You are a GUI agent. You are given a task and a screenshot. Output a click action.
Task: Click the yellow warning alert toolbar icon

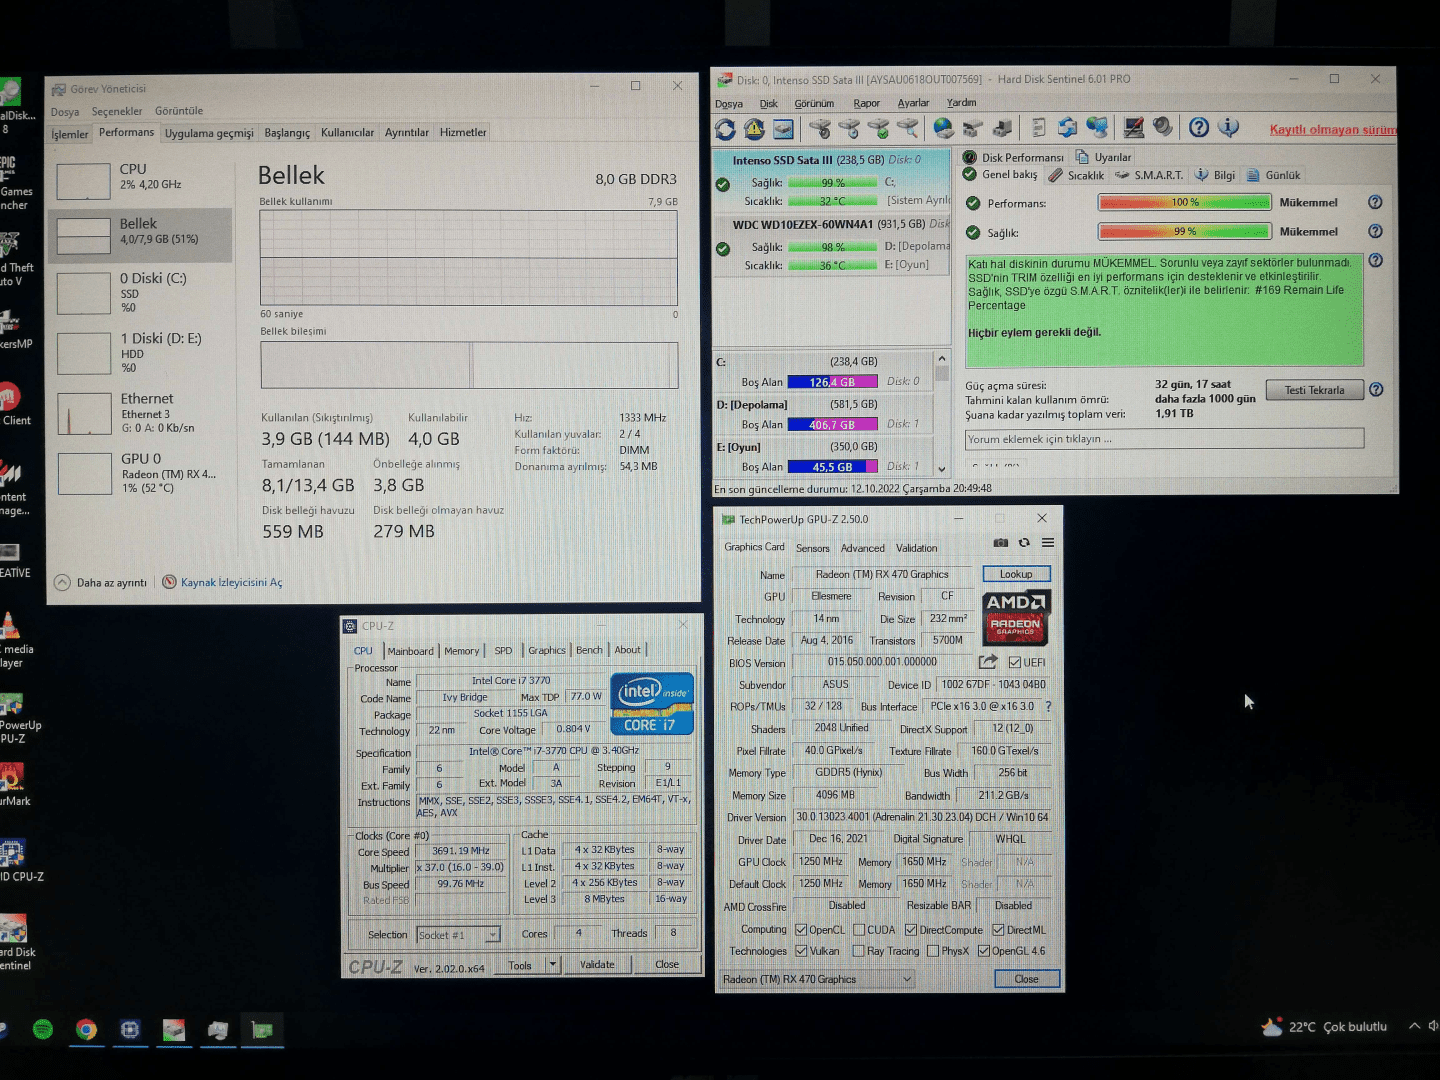coord(754,129)
